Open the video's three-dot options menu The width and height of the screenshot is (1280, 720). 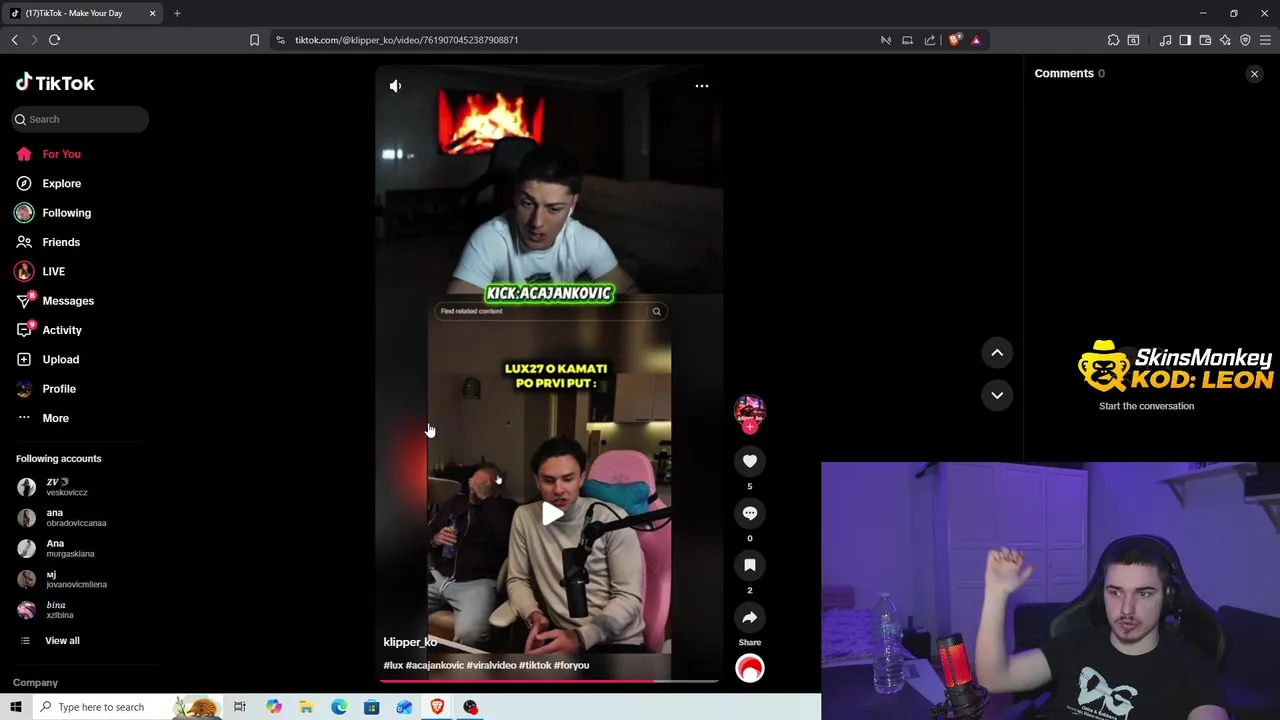[702, 86]
